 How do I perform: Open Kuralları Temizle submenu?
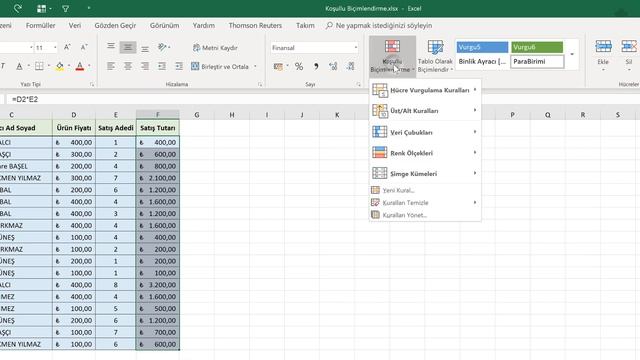point(425,202)
